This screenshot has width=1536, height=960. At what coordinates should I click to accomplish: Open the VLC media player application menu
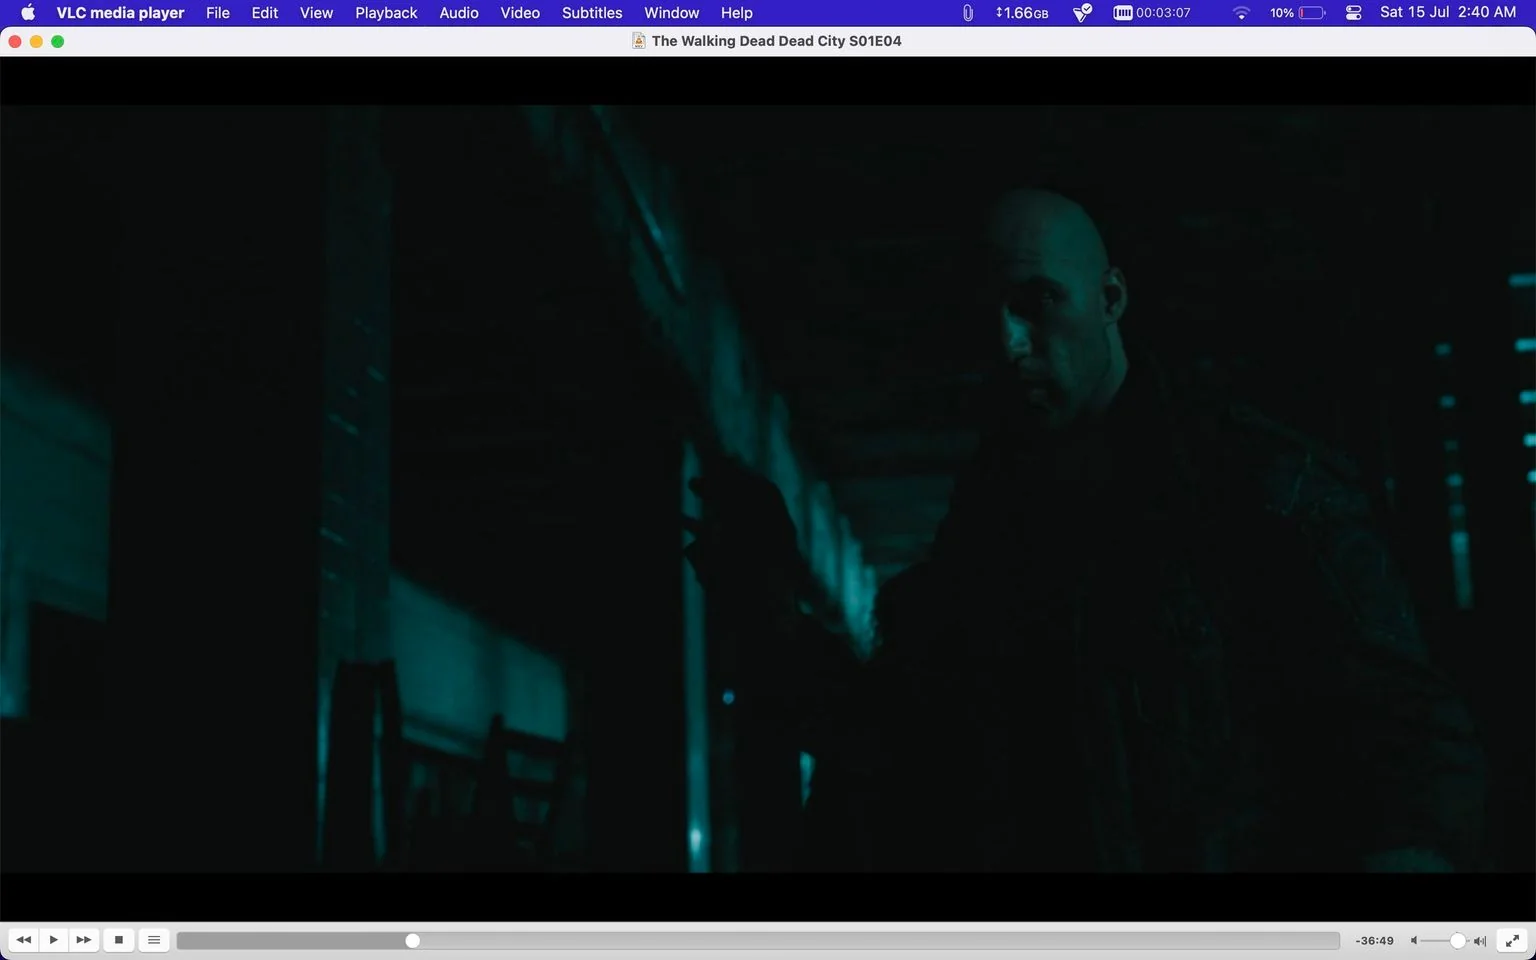click(120, 13)
